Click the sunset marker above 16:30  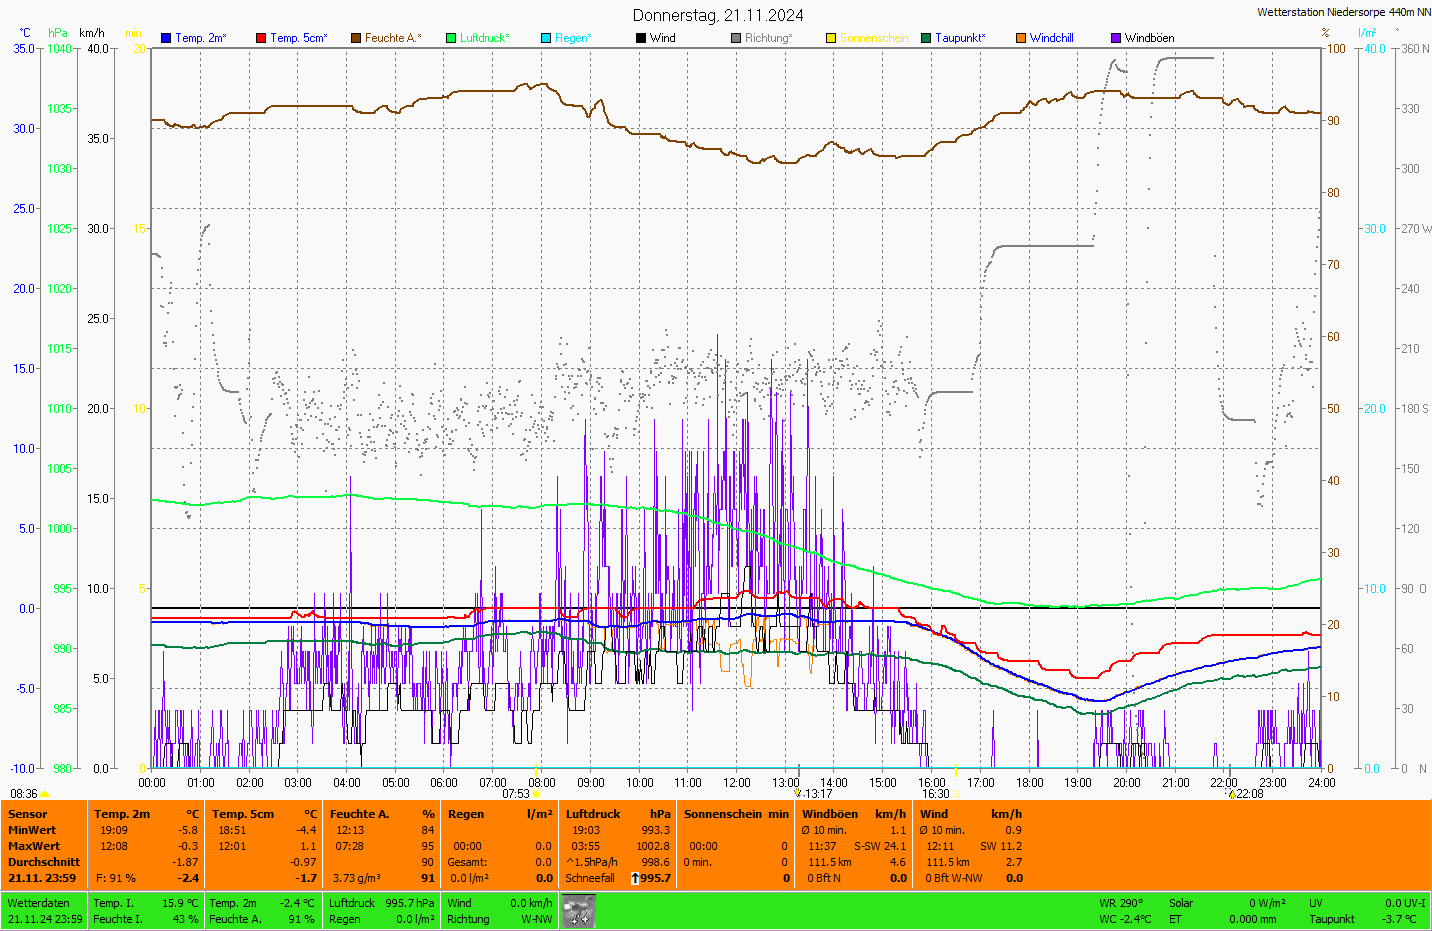coord(956,771)
